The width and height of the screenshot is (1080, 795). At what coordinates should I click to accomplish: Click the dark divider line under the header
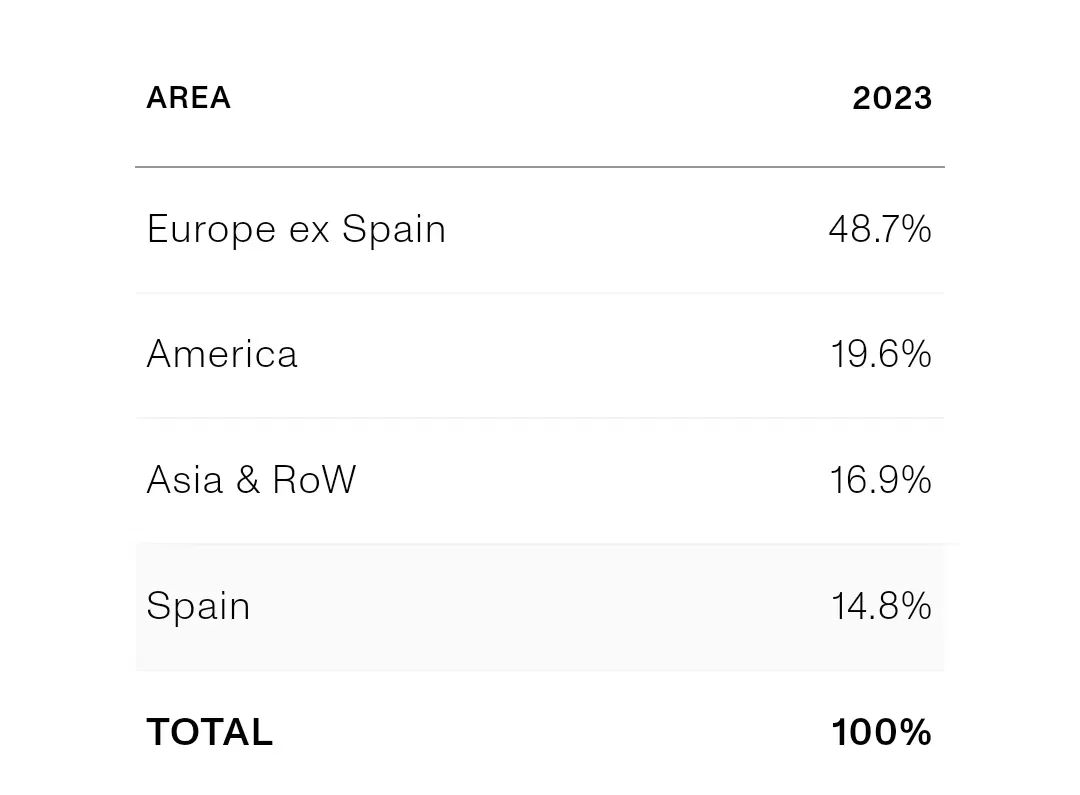click(540, 167)
